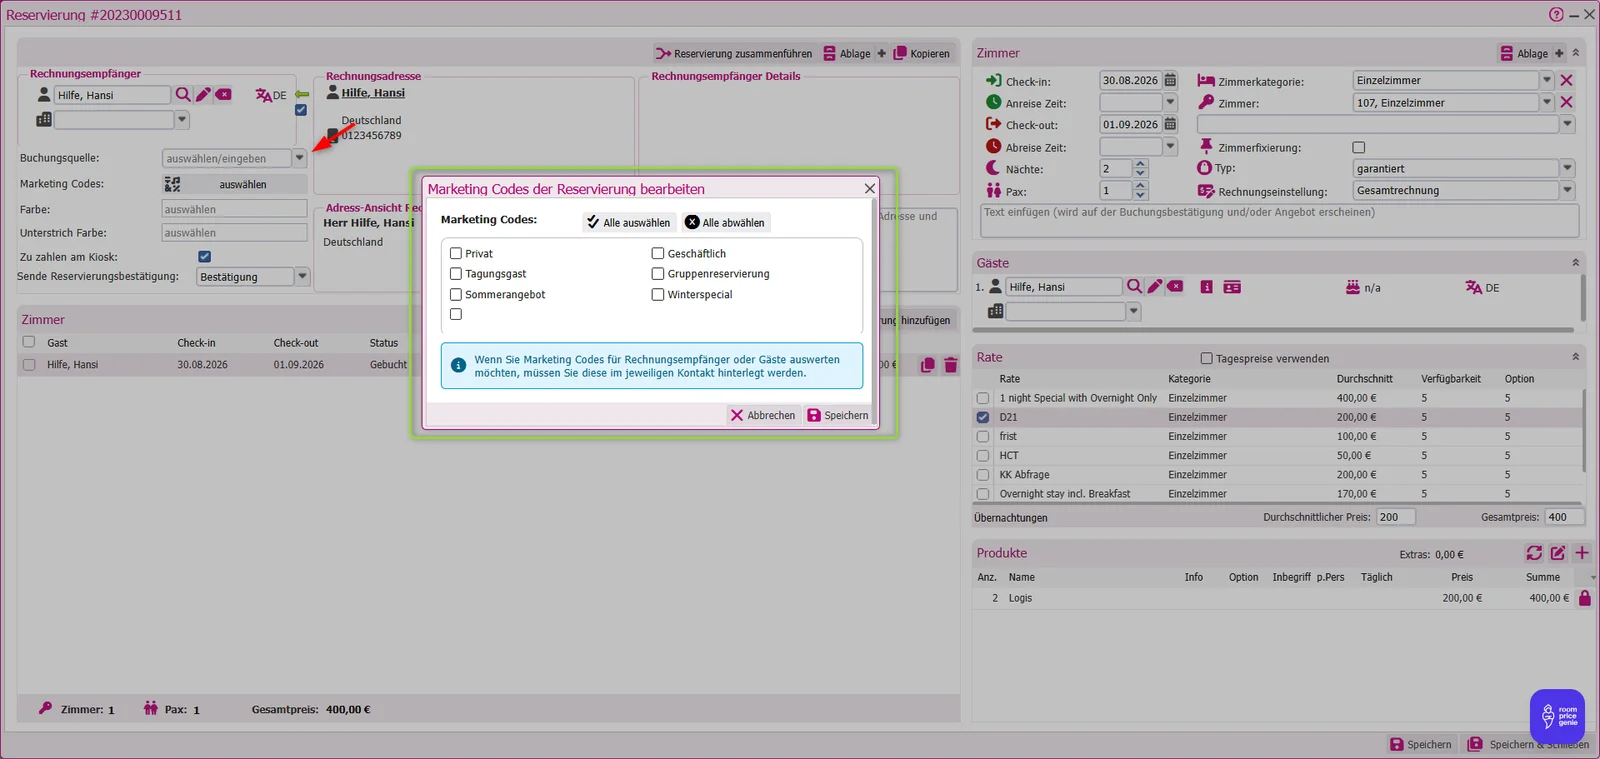
Task: Check the Geschäftlich marketing code
Action: click(x=658, y=254)
